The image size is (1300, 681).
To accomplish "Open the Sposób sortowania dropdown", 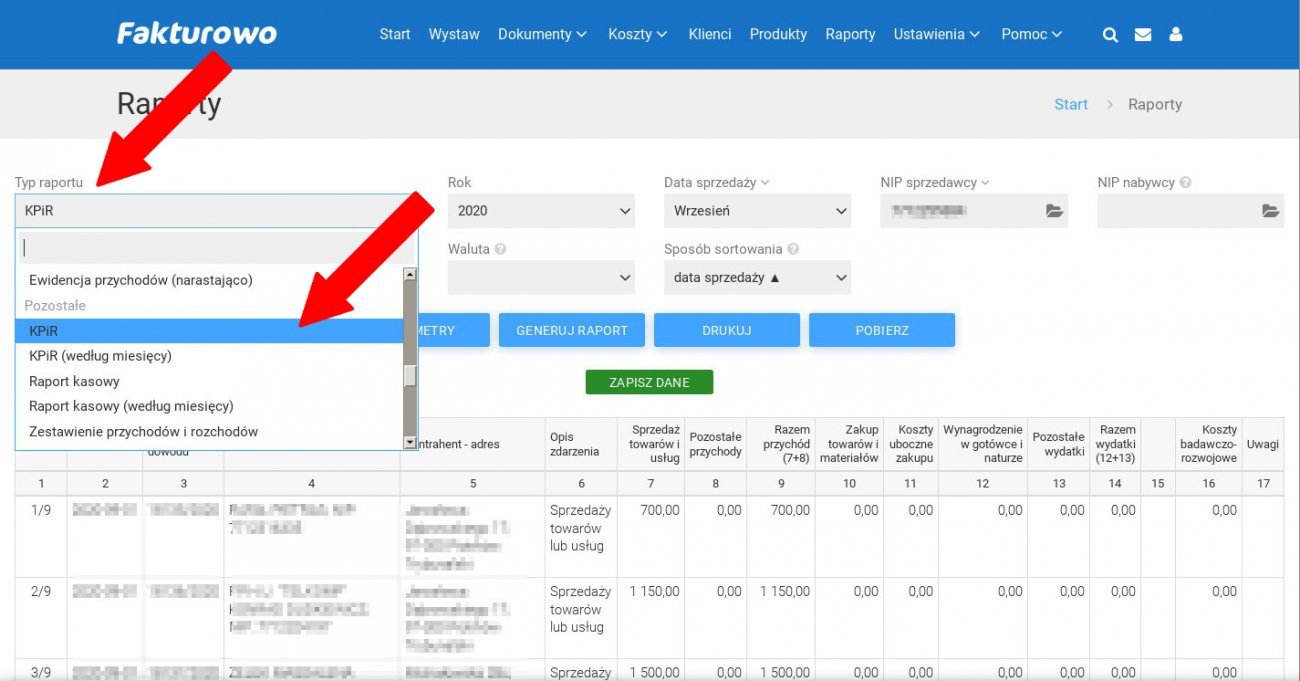I will (757, 278).
